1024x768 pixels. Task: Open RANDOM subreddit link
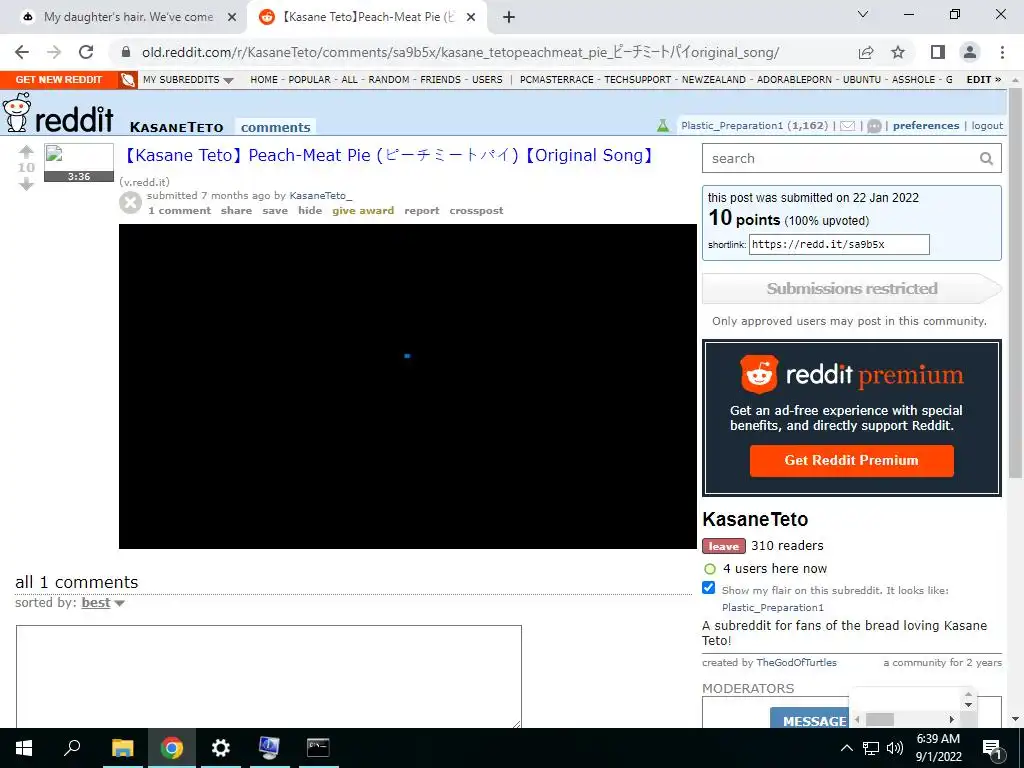coord(389,80)
